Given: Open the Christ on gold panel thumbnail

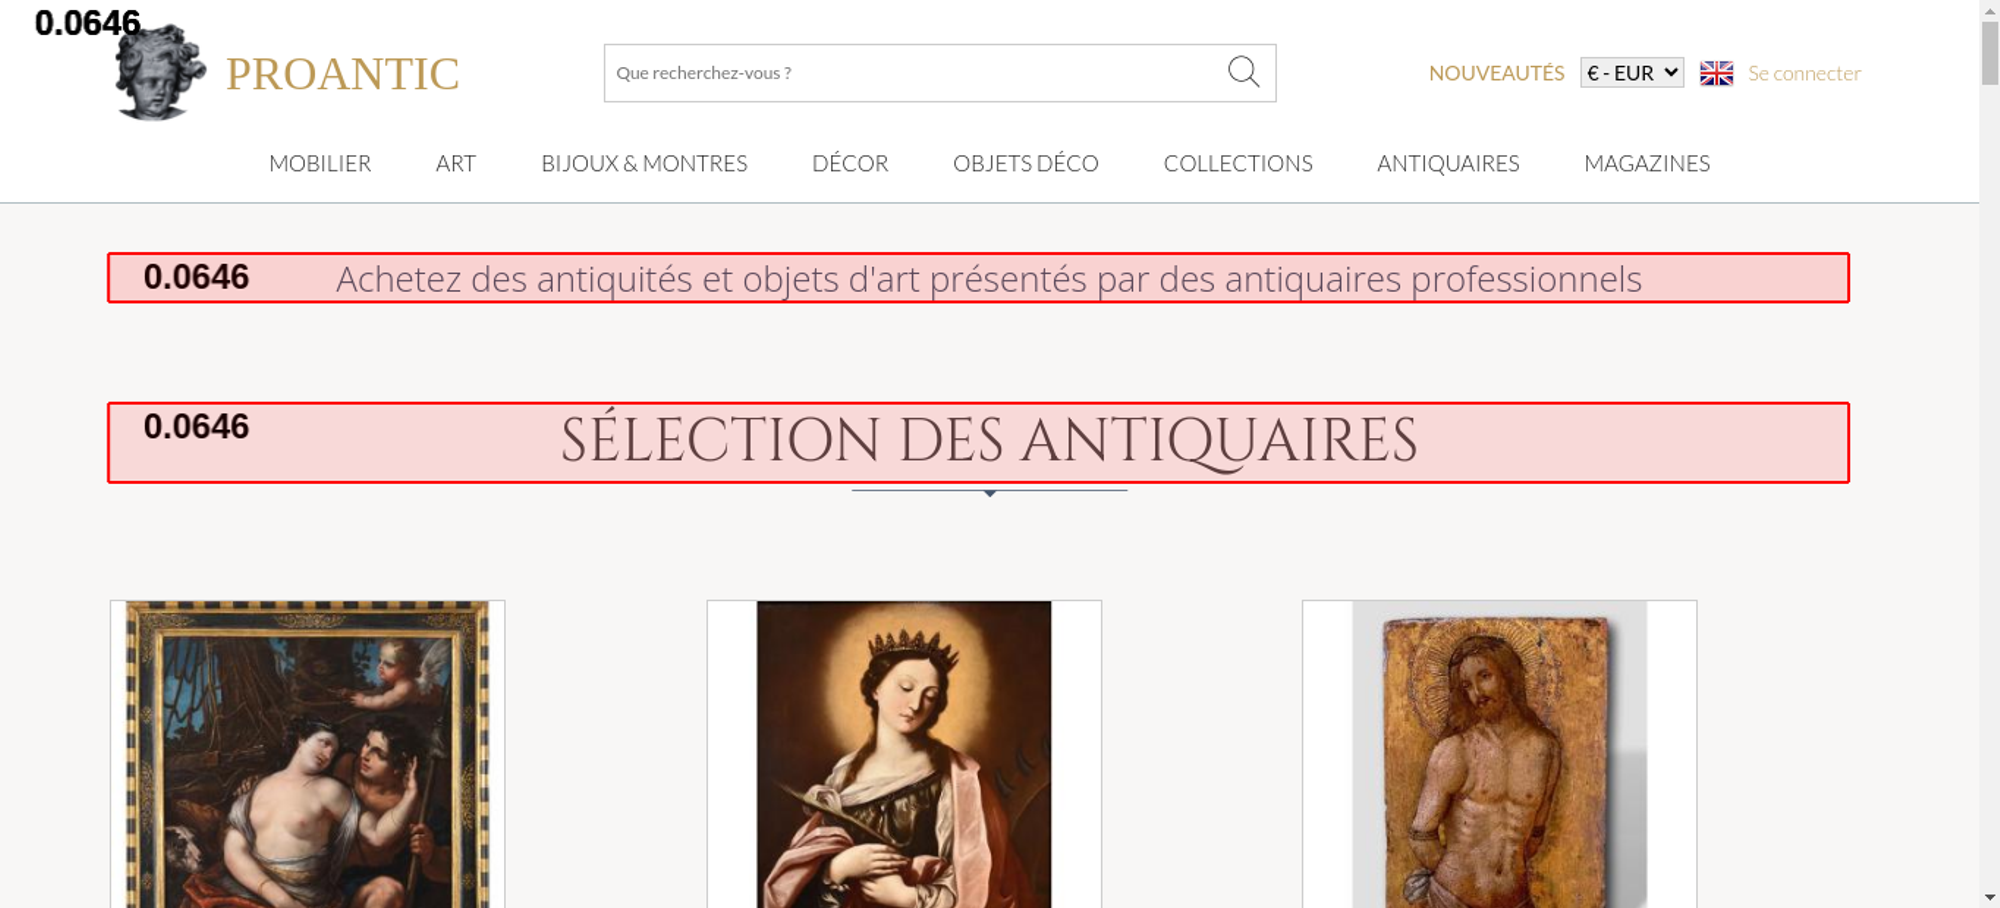Looking at the screenshot, I should pos(1499,755).
